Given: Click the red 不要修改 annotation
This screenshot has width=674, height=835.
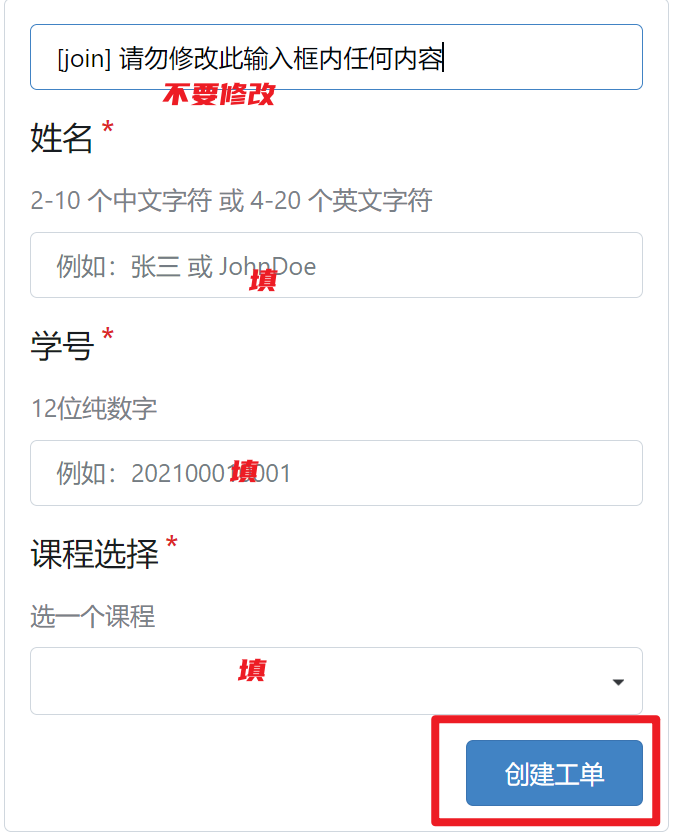Looking at the screenshot, I should (218, 94).
